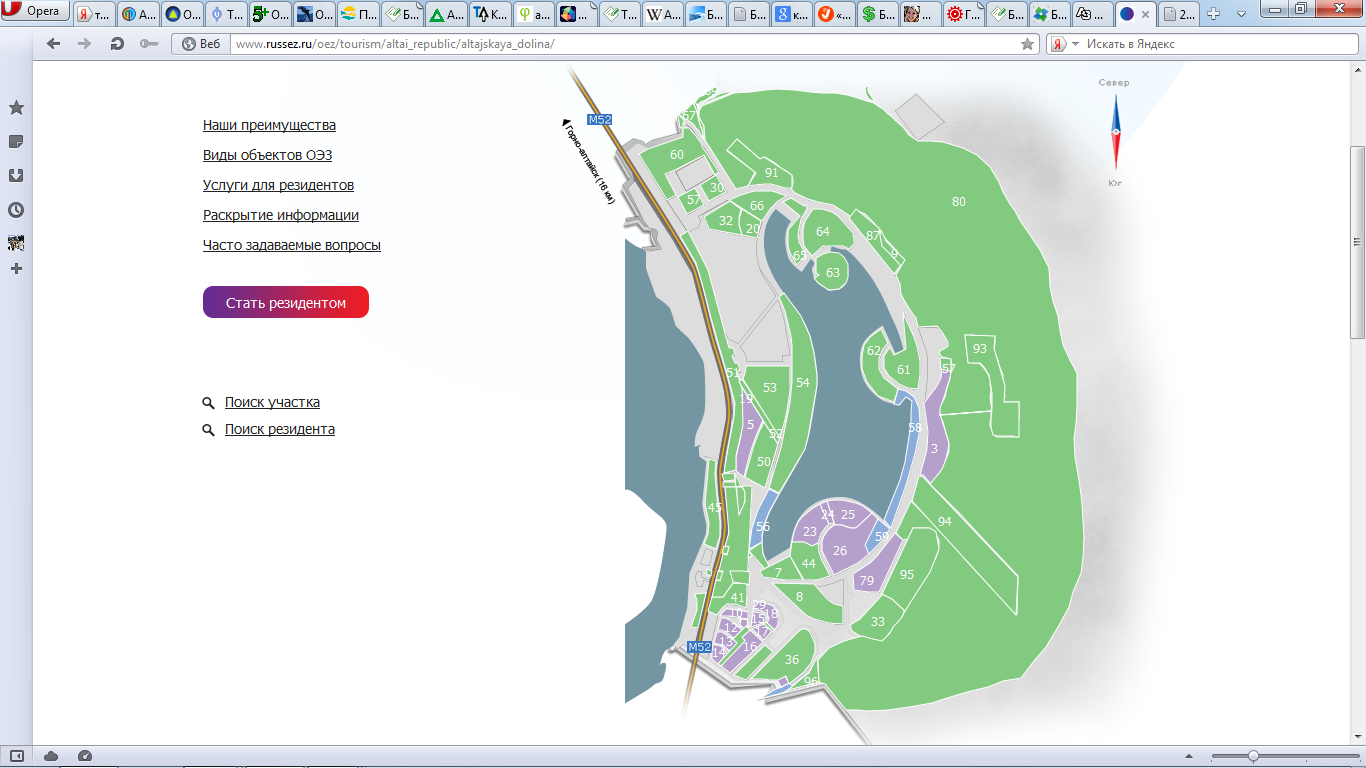Go back to the previous page
This screenshot has height=768, width=1366.
(54, 44)
